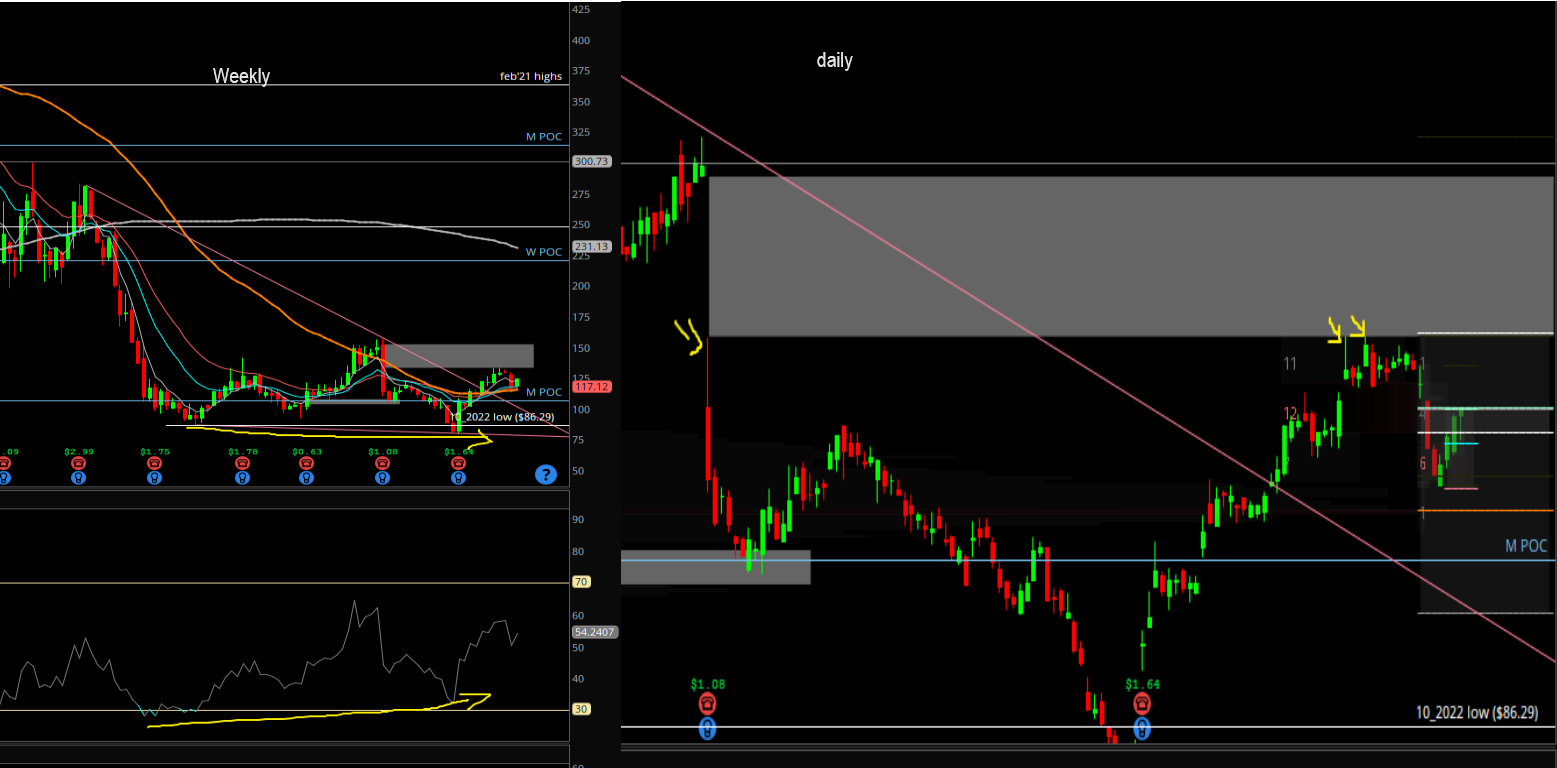
Task: Select the red 117.12 current price label
Action: click(x=591, y=386)
